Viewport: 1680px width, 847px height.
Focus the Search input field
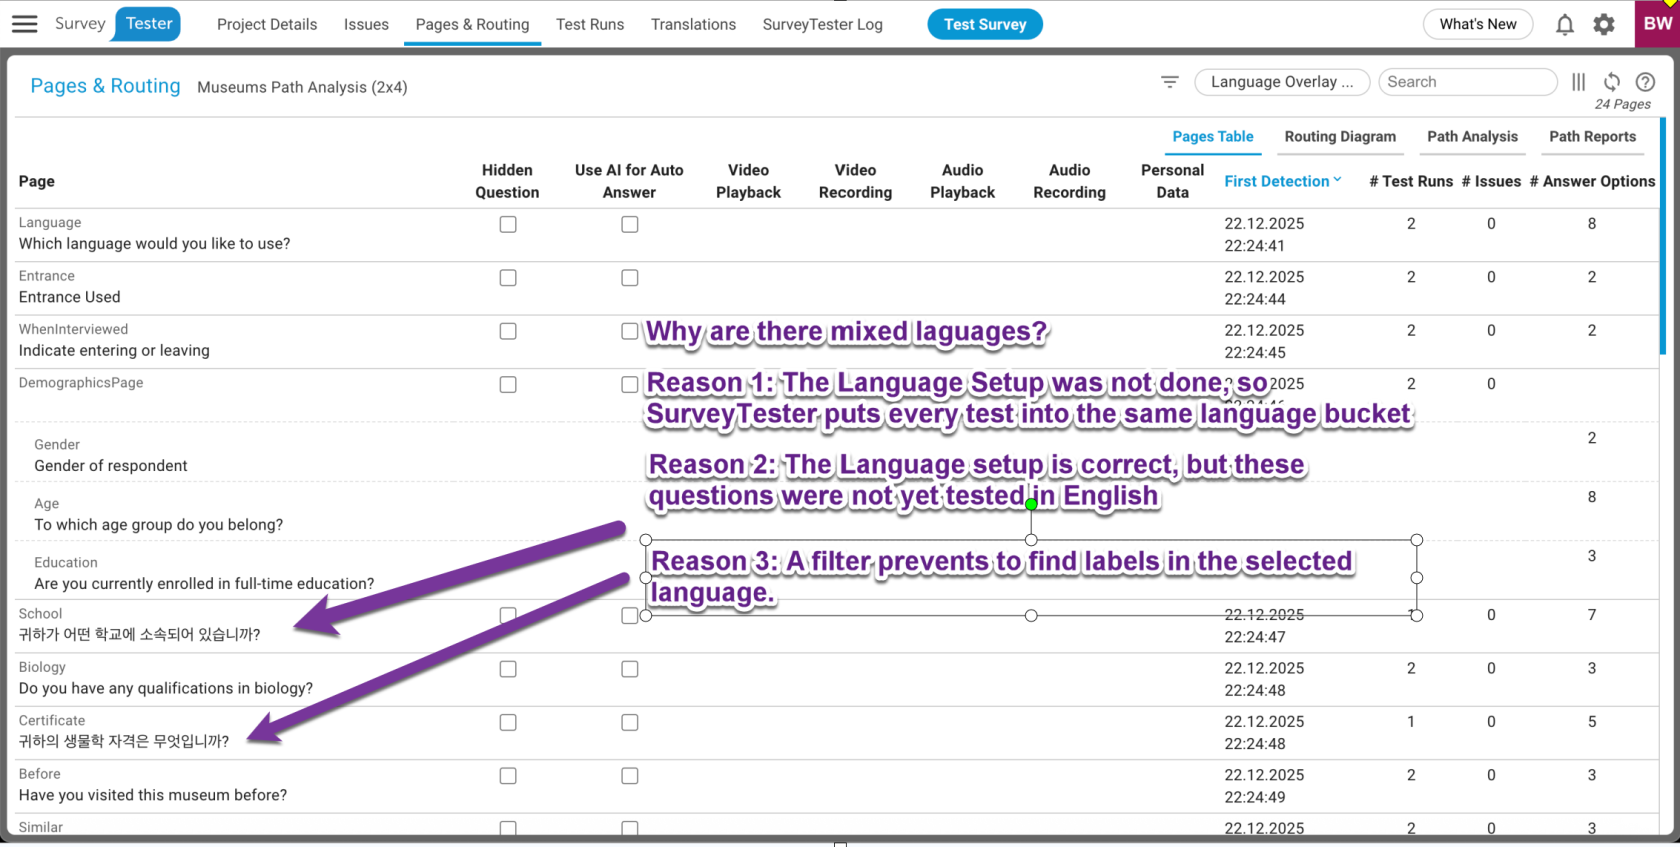[1466, 82]
